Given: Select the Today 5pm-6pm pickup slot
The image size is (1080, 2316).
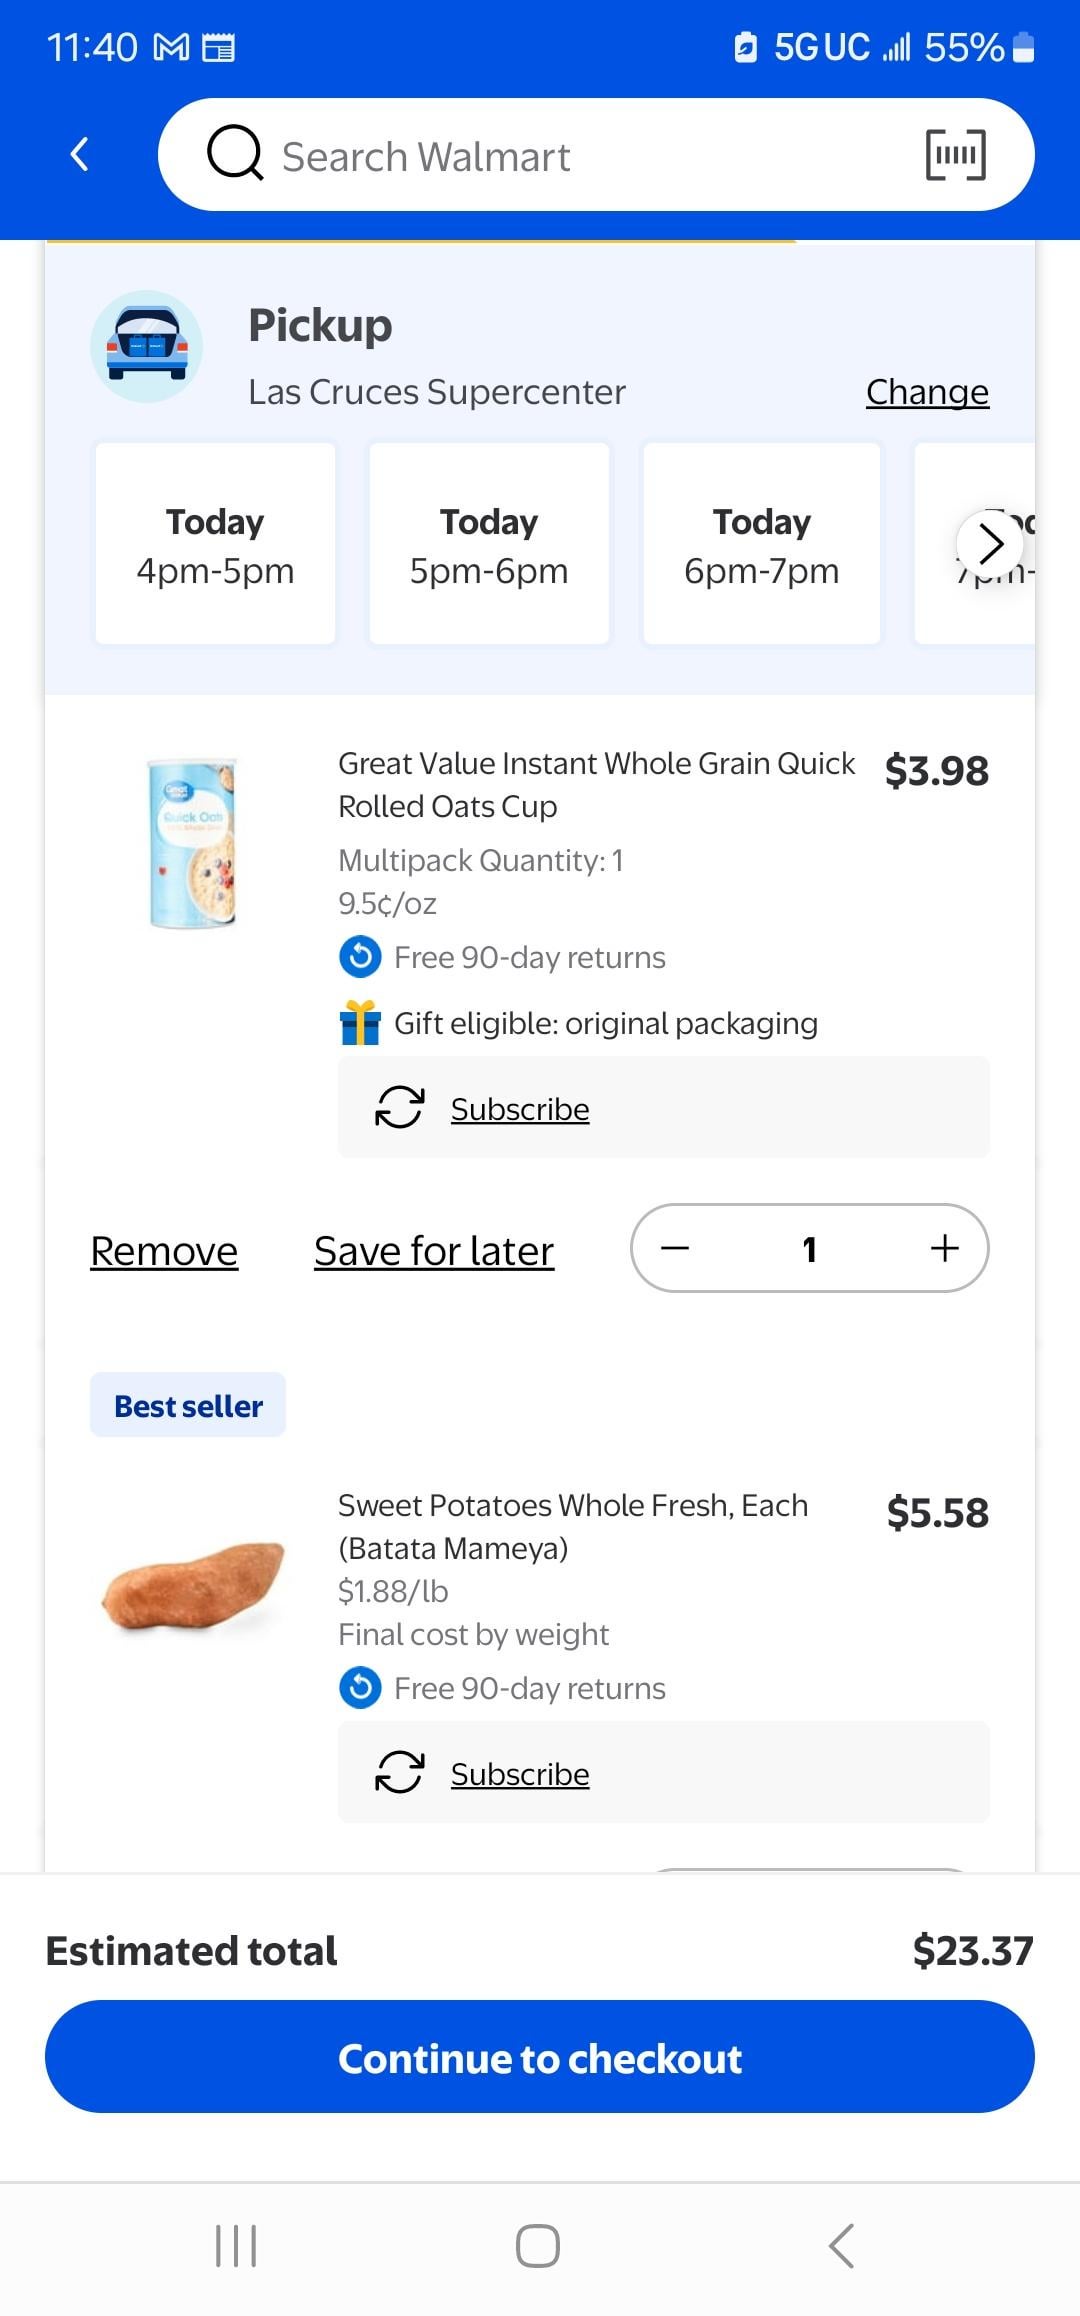Looking at the screenshot, I should [x=489, y=544].
